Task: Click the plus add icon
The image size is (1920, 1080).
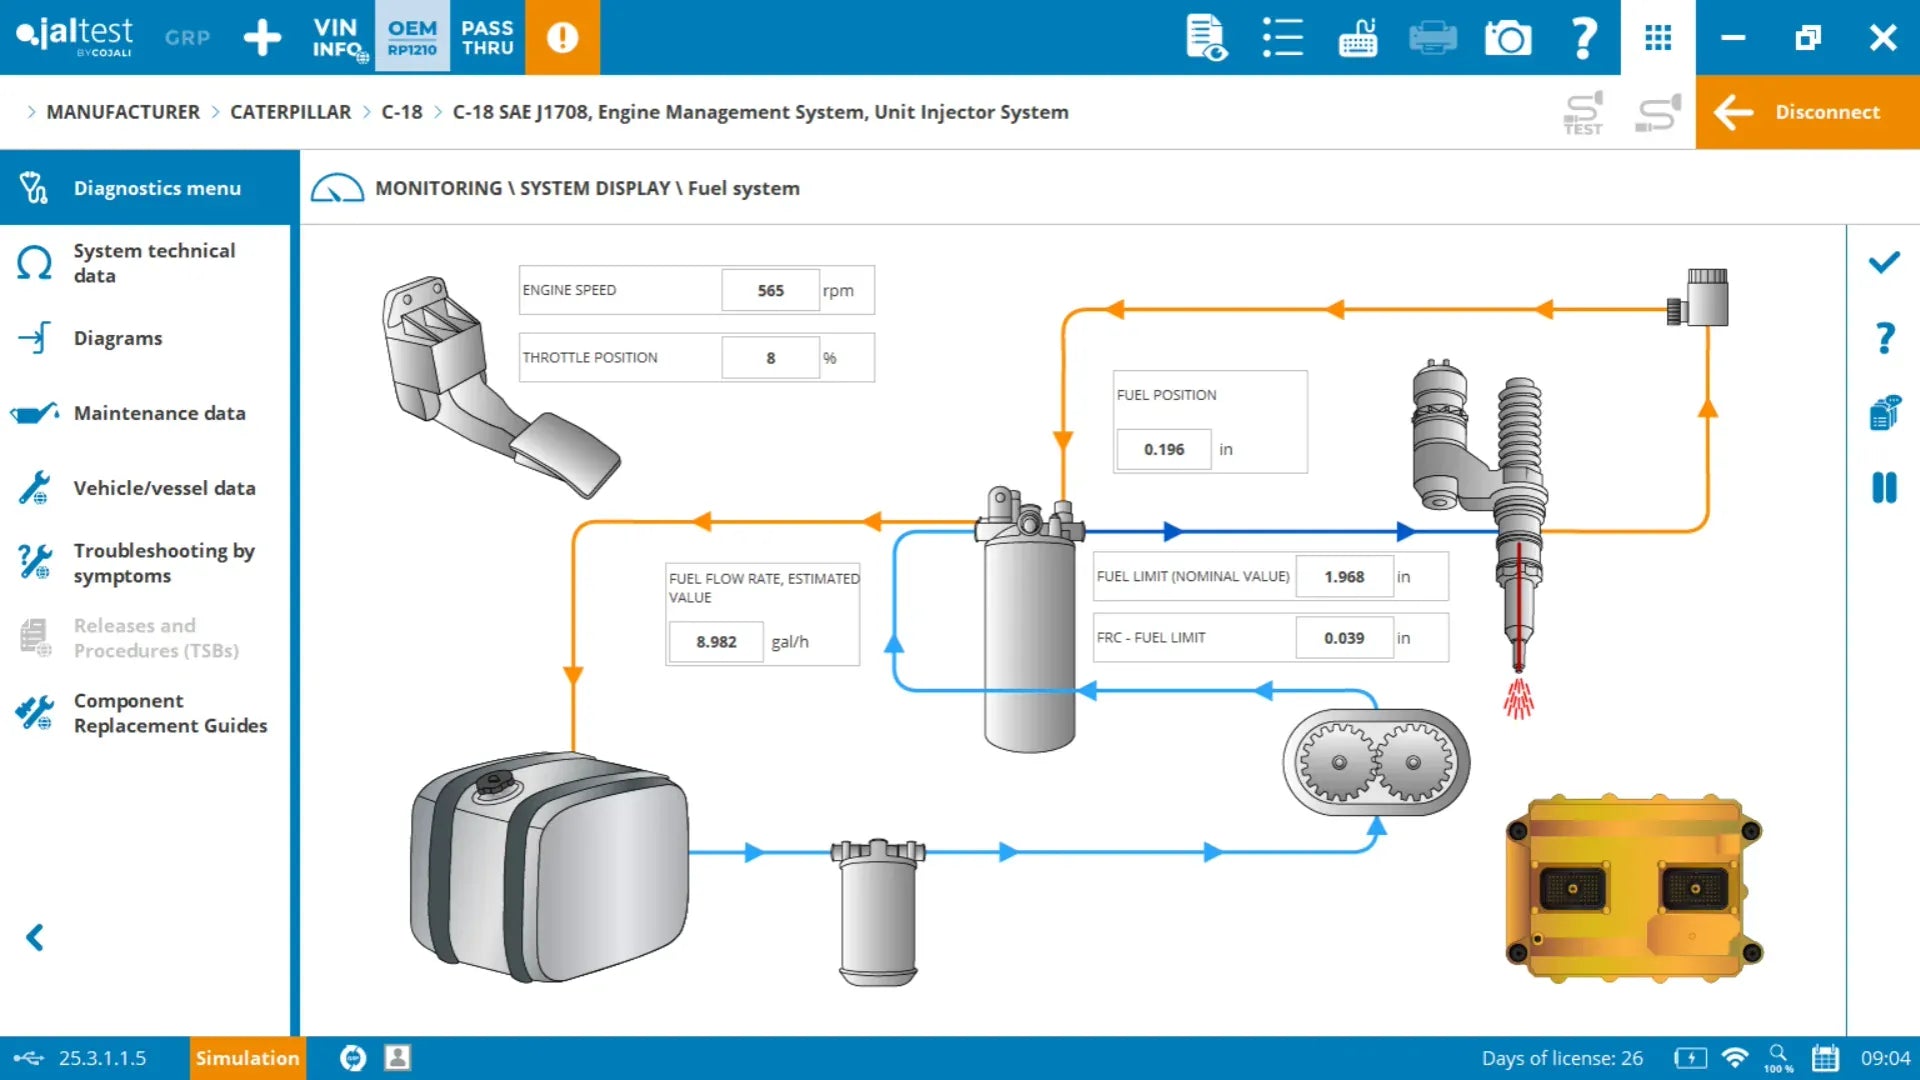Action: [x=262, y=37]
